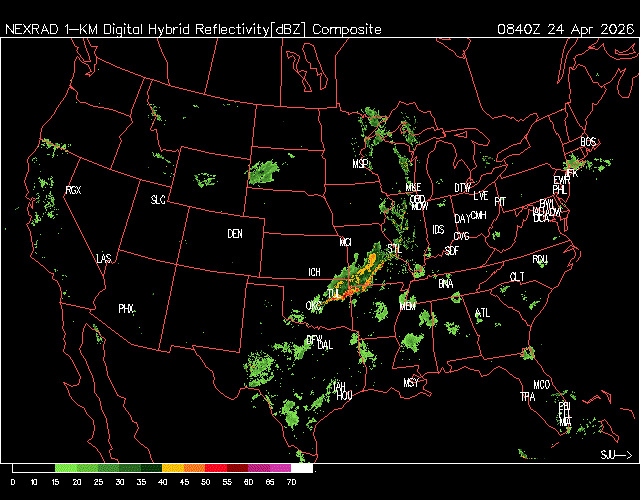Click the MSP station marker
This screenshot has height=500, width=640.
click(x=360, y=163)
